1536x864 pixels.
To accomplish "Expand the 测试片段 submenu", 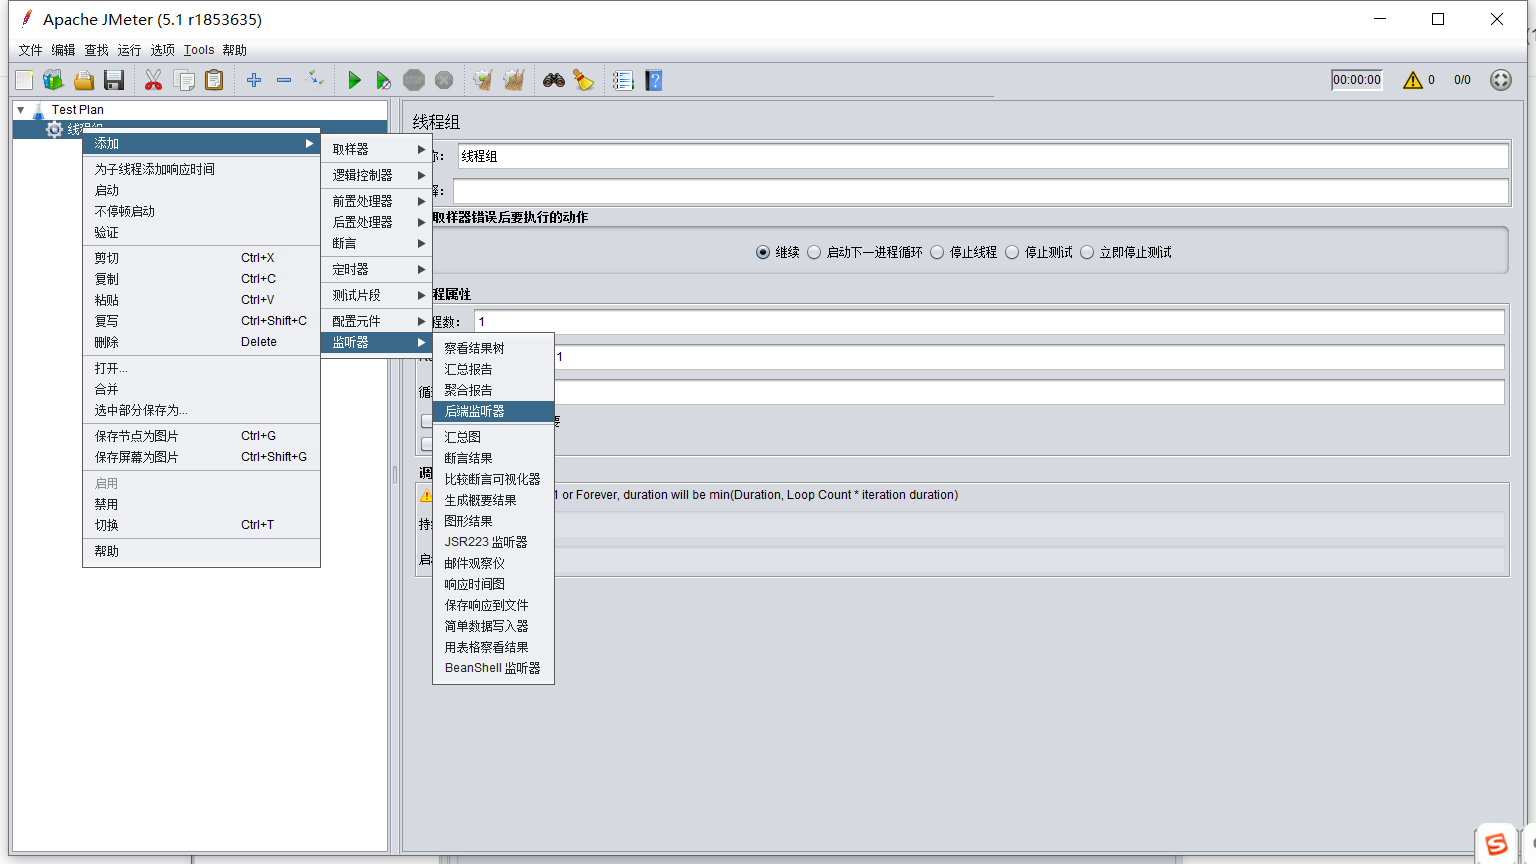I will (x=376, y=295).
